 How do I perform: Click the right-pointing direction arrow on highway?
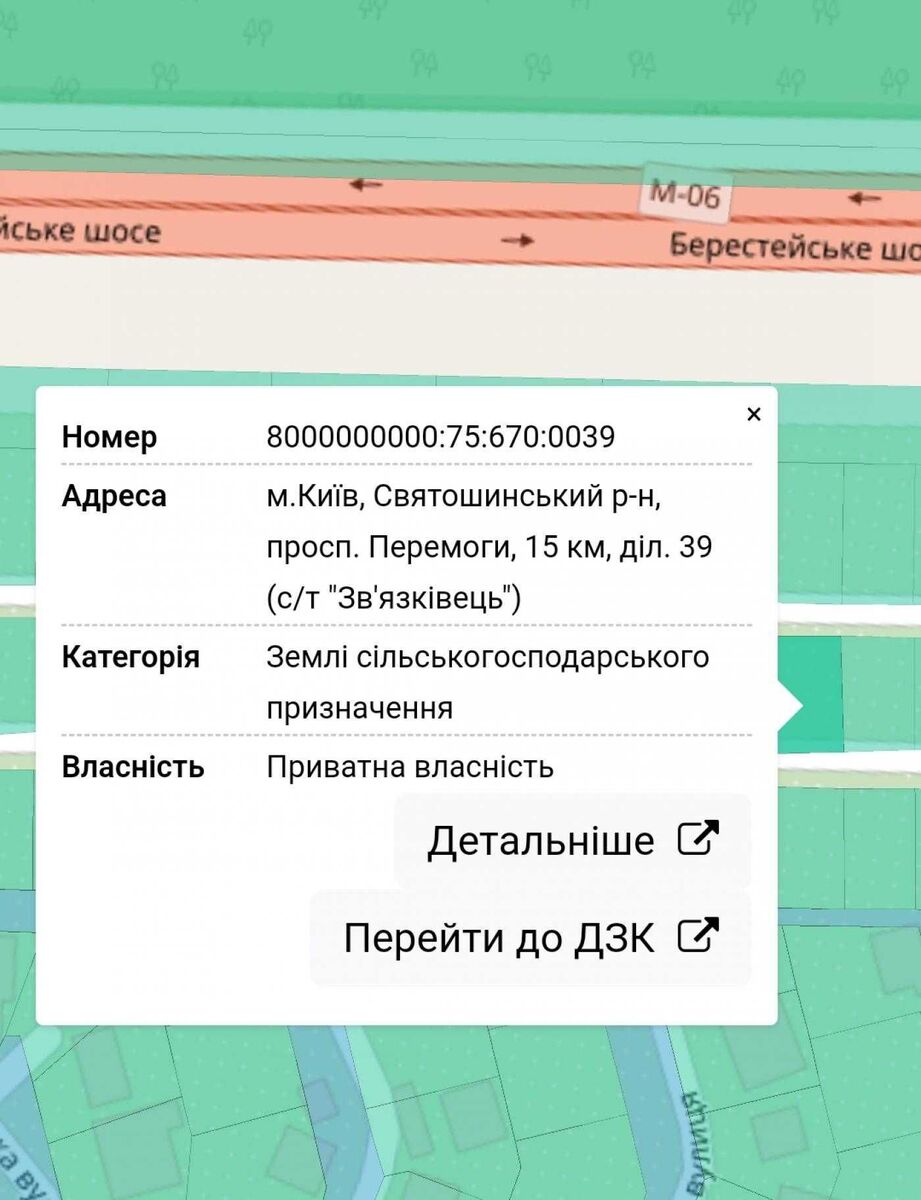[x=517, y=240]
